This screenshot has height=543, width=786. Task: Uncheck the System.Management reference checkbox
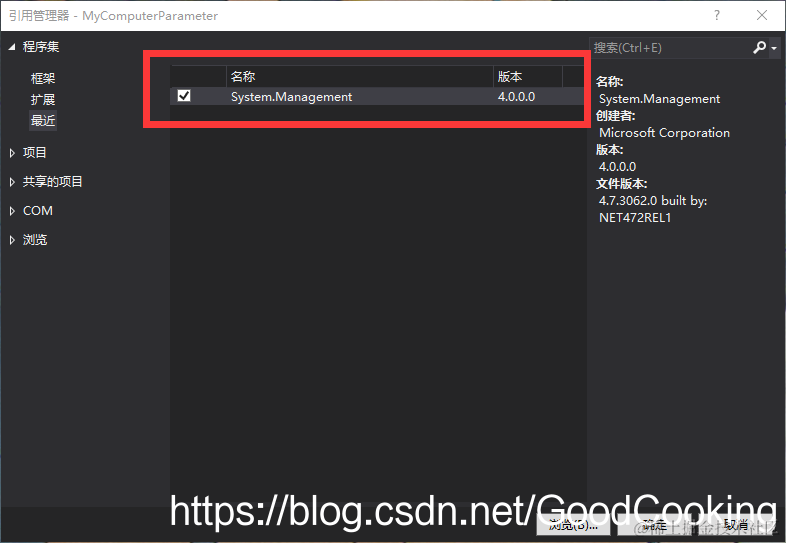[184, 95]
